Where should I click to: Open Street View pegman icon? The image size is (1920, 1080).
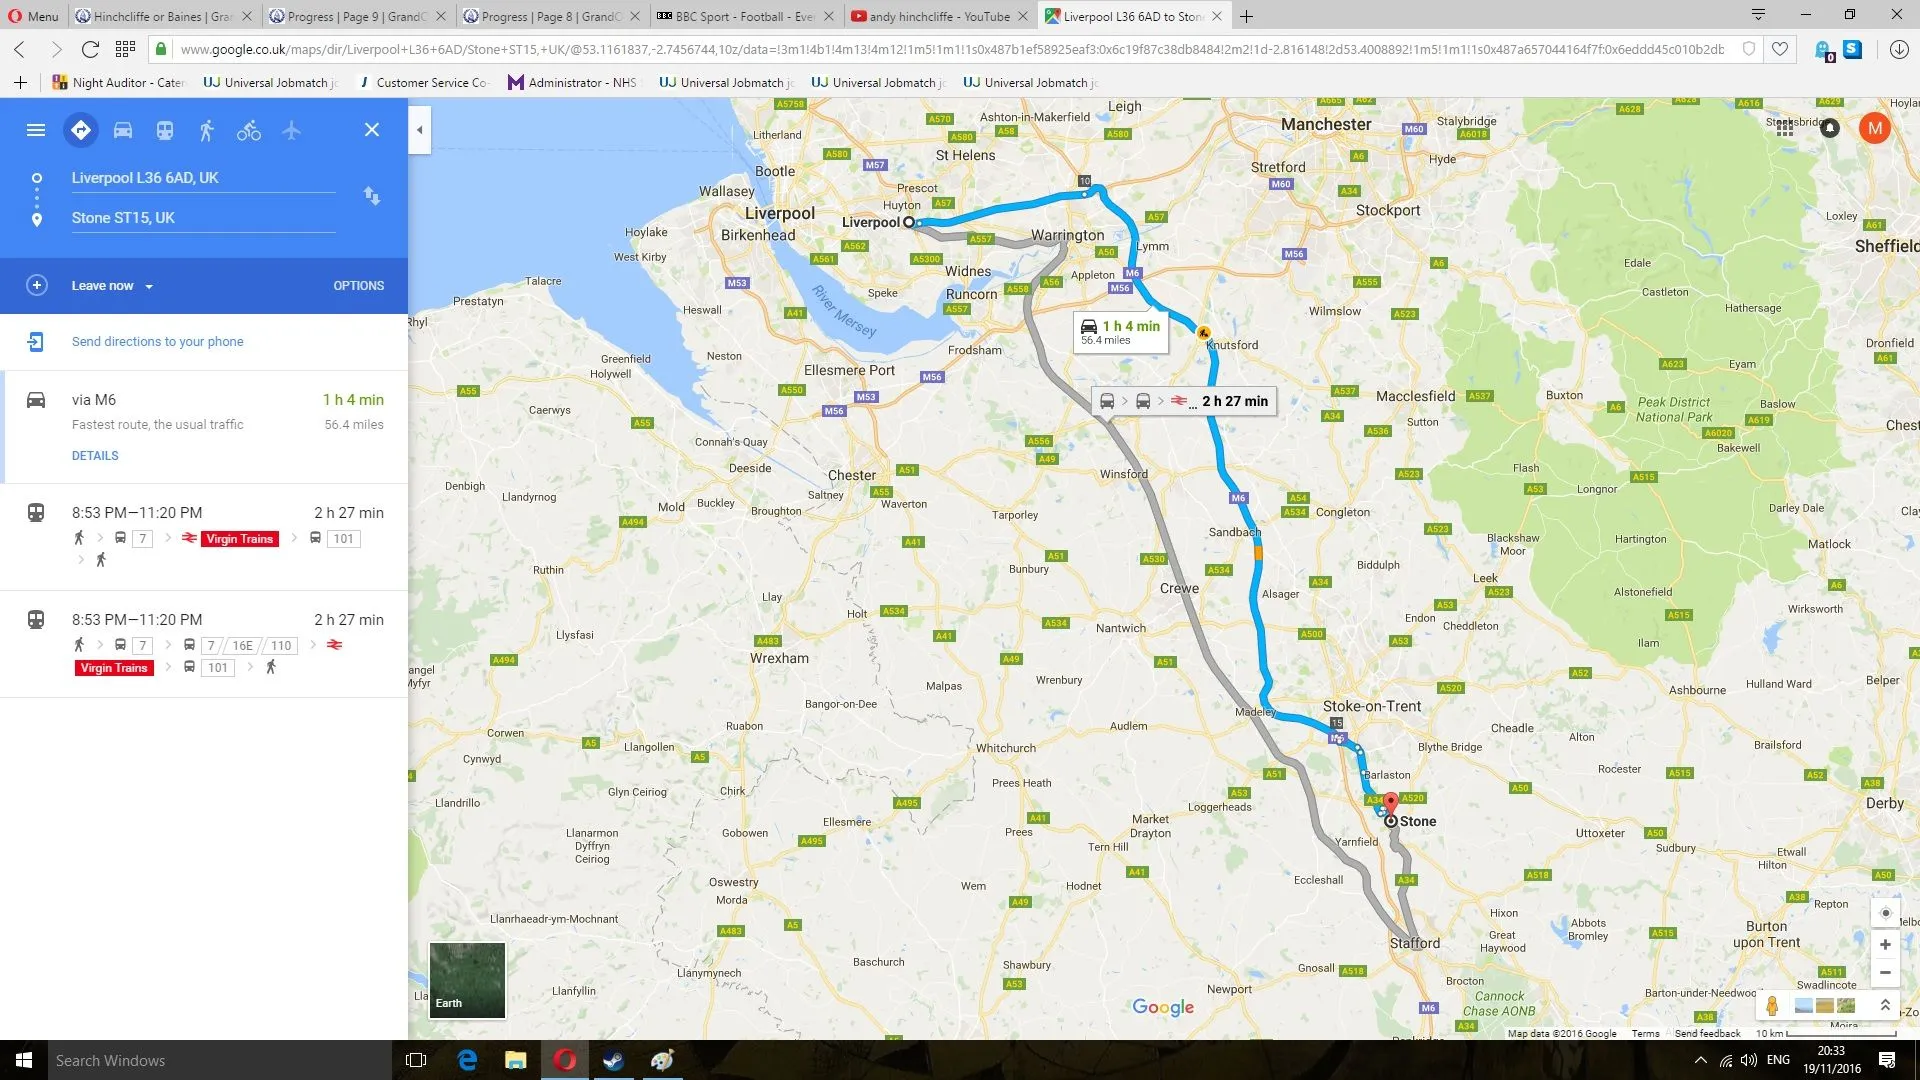click(x=1772, y=1005)
